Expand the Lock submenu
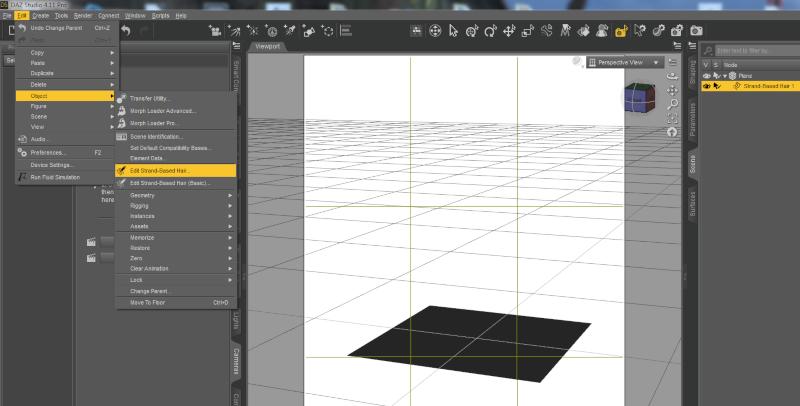 [x=176, y=280]
